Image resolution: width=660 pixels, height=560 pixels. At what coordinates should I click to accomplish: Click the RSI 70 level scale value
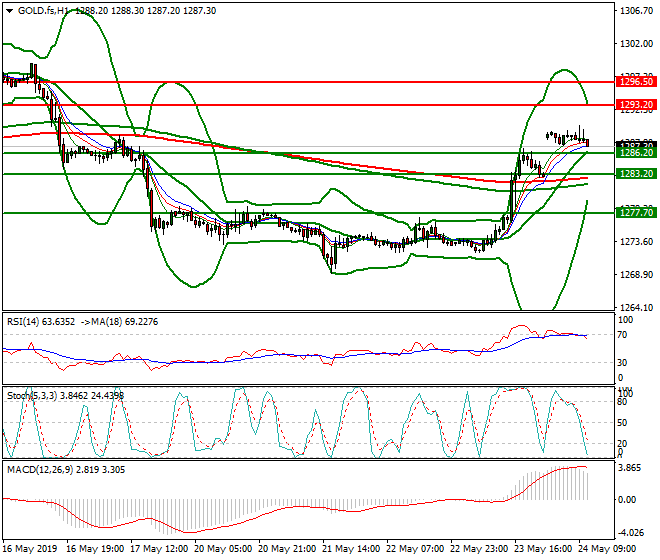(623, 335)
